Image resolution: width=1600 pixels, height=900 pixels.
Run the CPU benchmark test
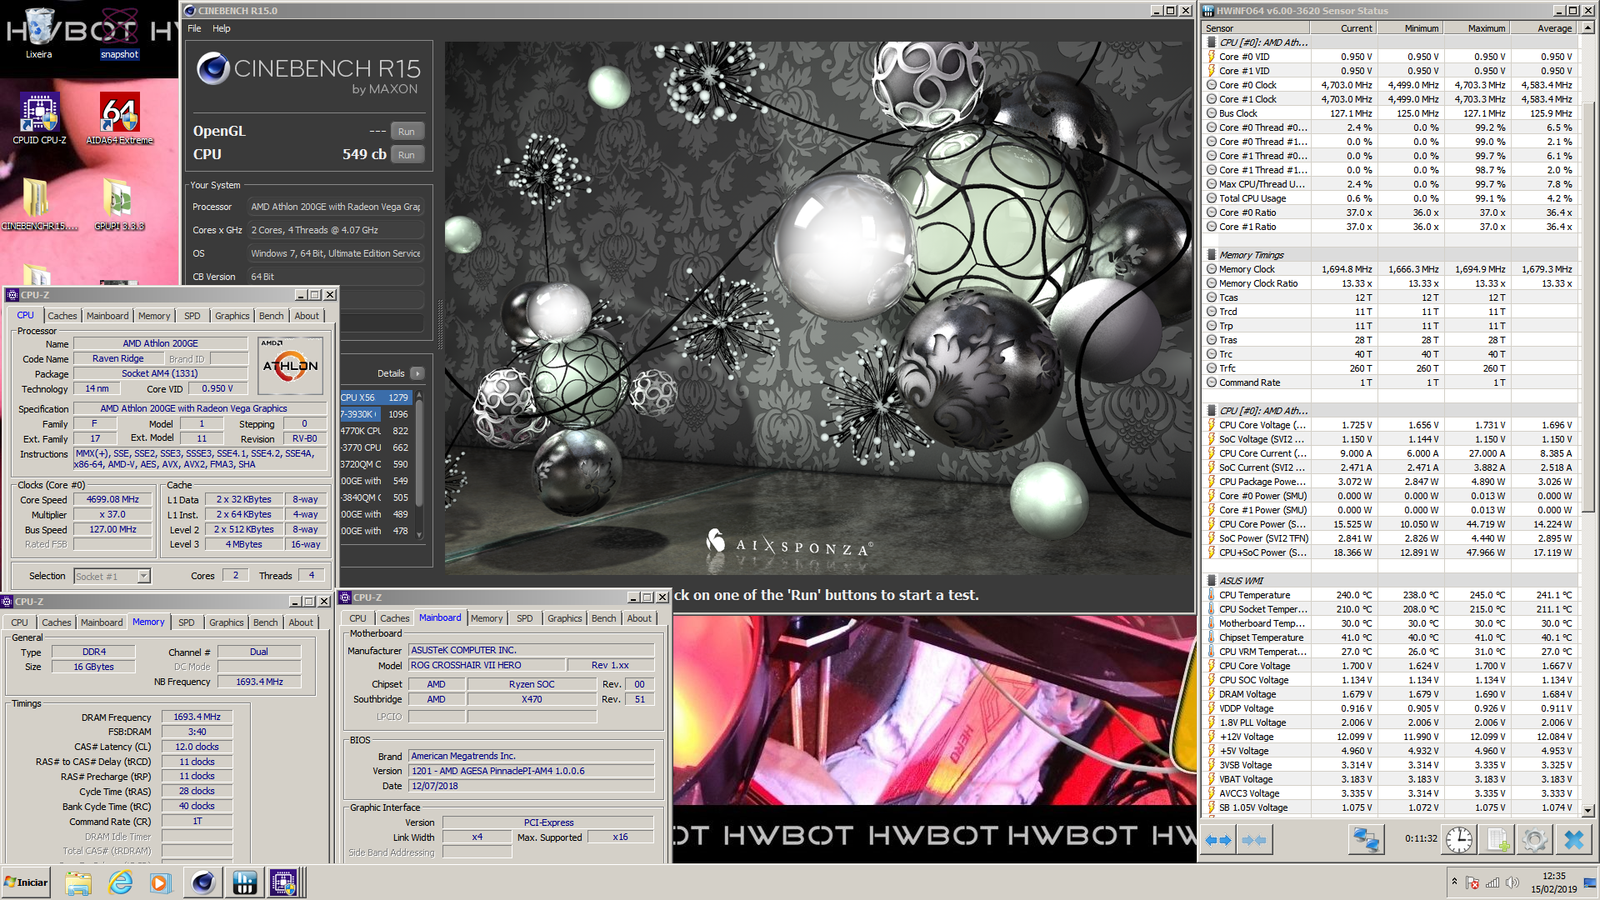tap(406, 154)
